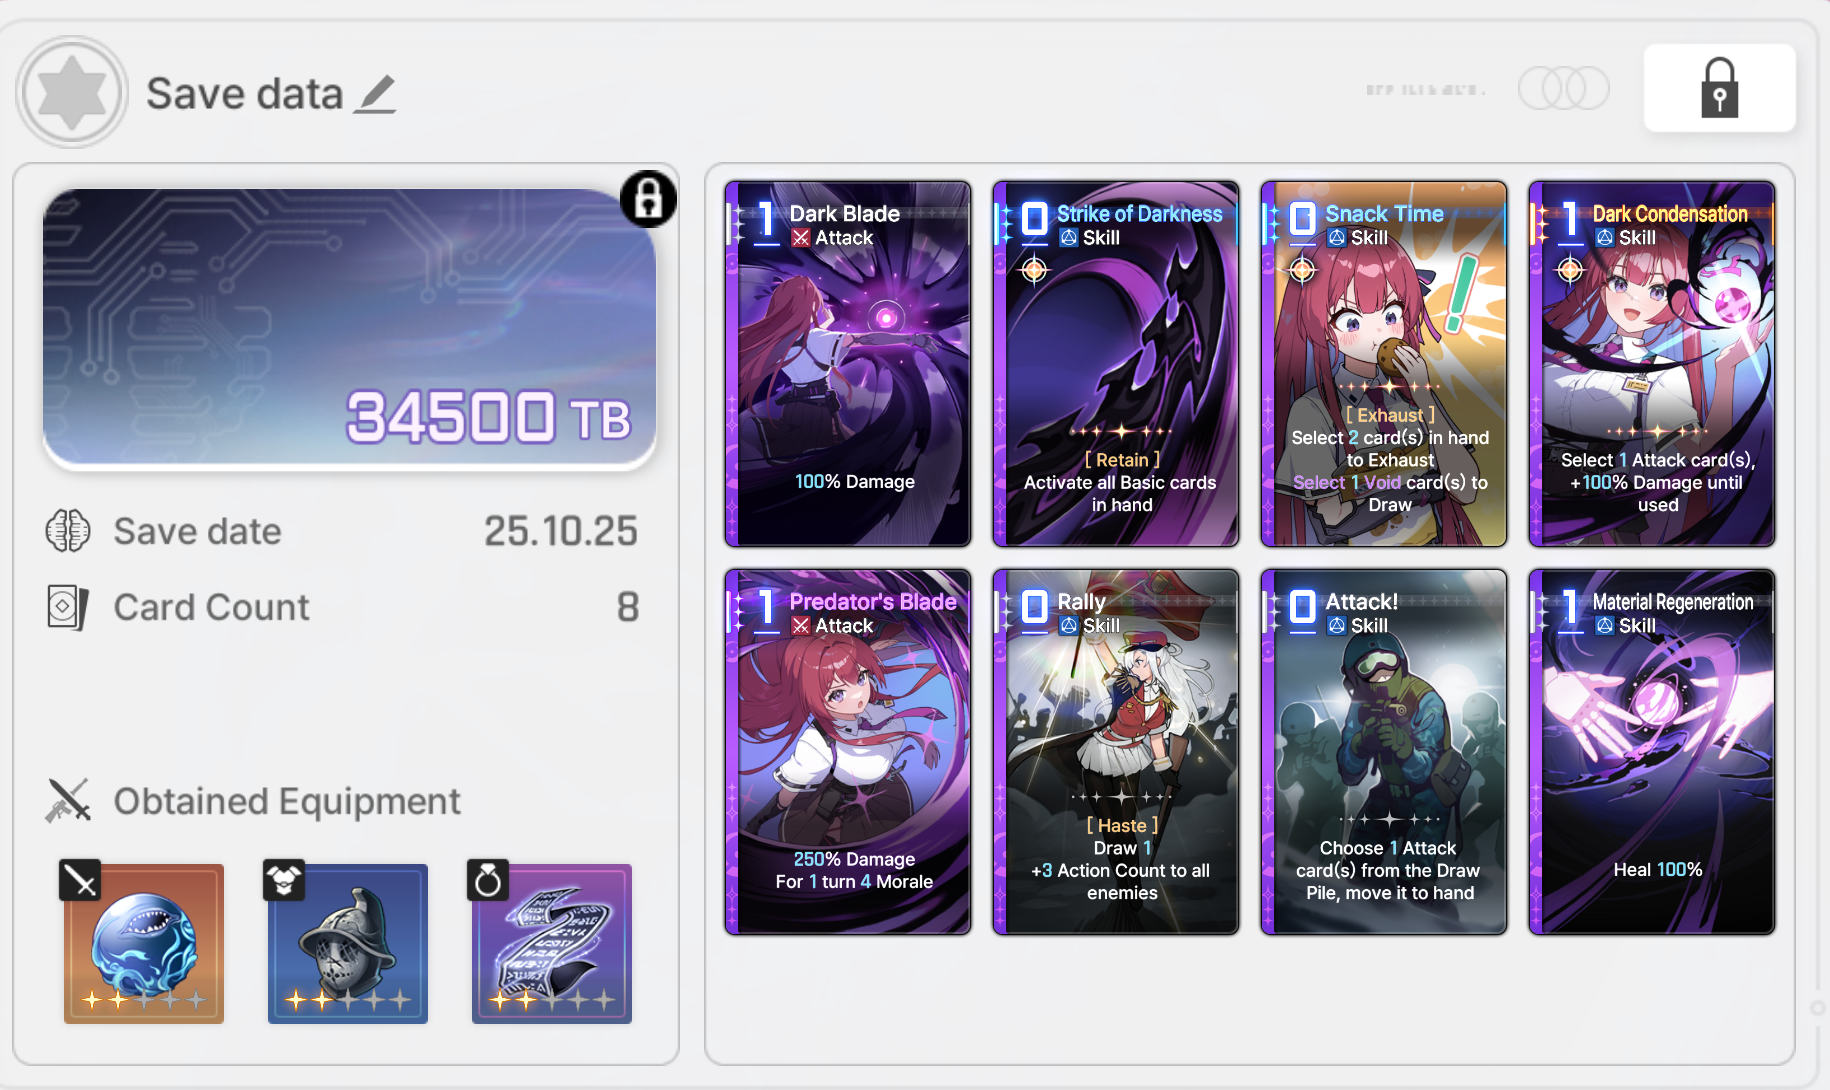Viewport: 1830px width, 1090px height.
Task: Click the star emblem avatar icon
Action: pyautogui.click(x=71, y=92)
